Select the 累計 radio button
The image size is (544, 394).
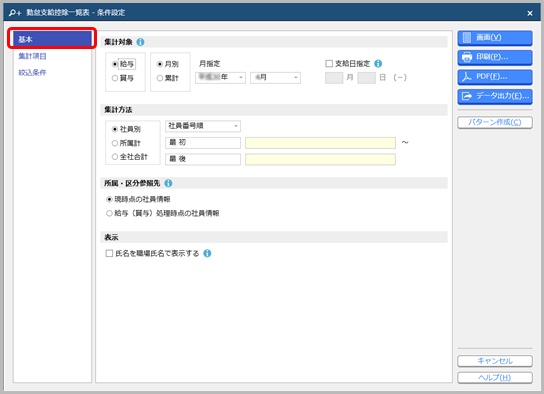[160, 78]
